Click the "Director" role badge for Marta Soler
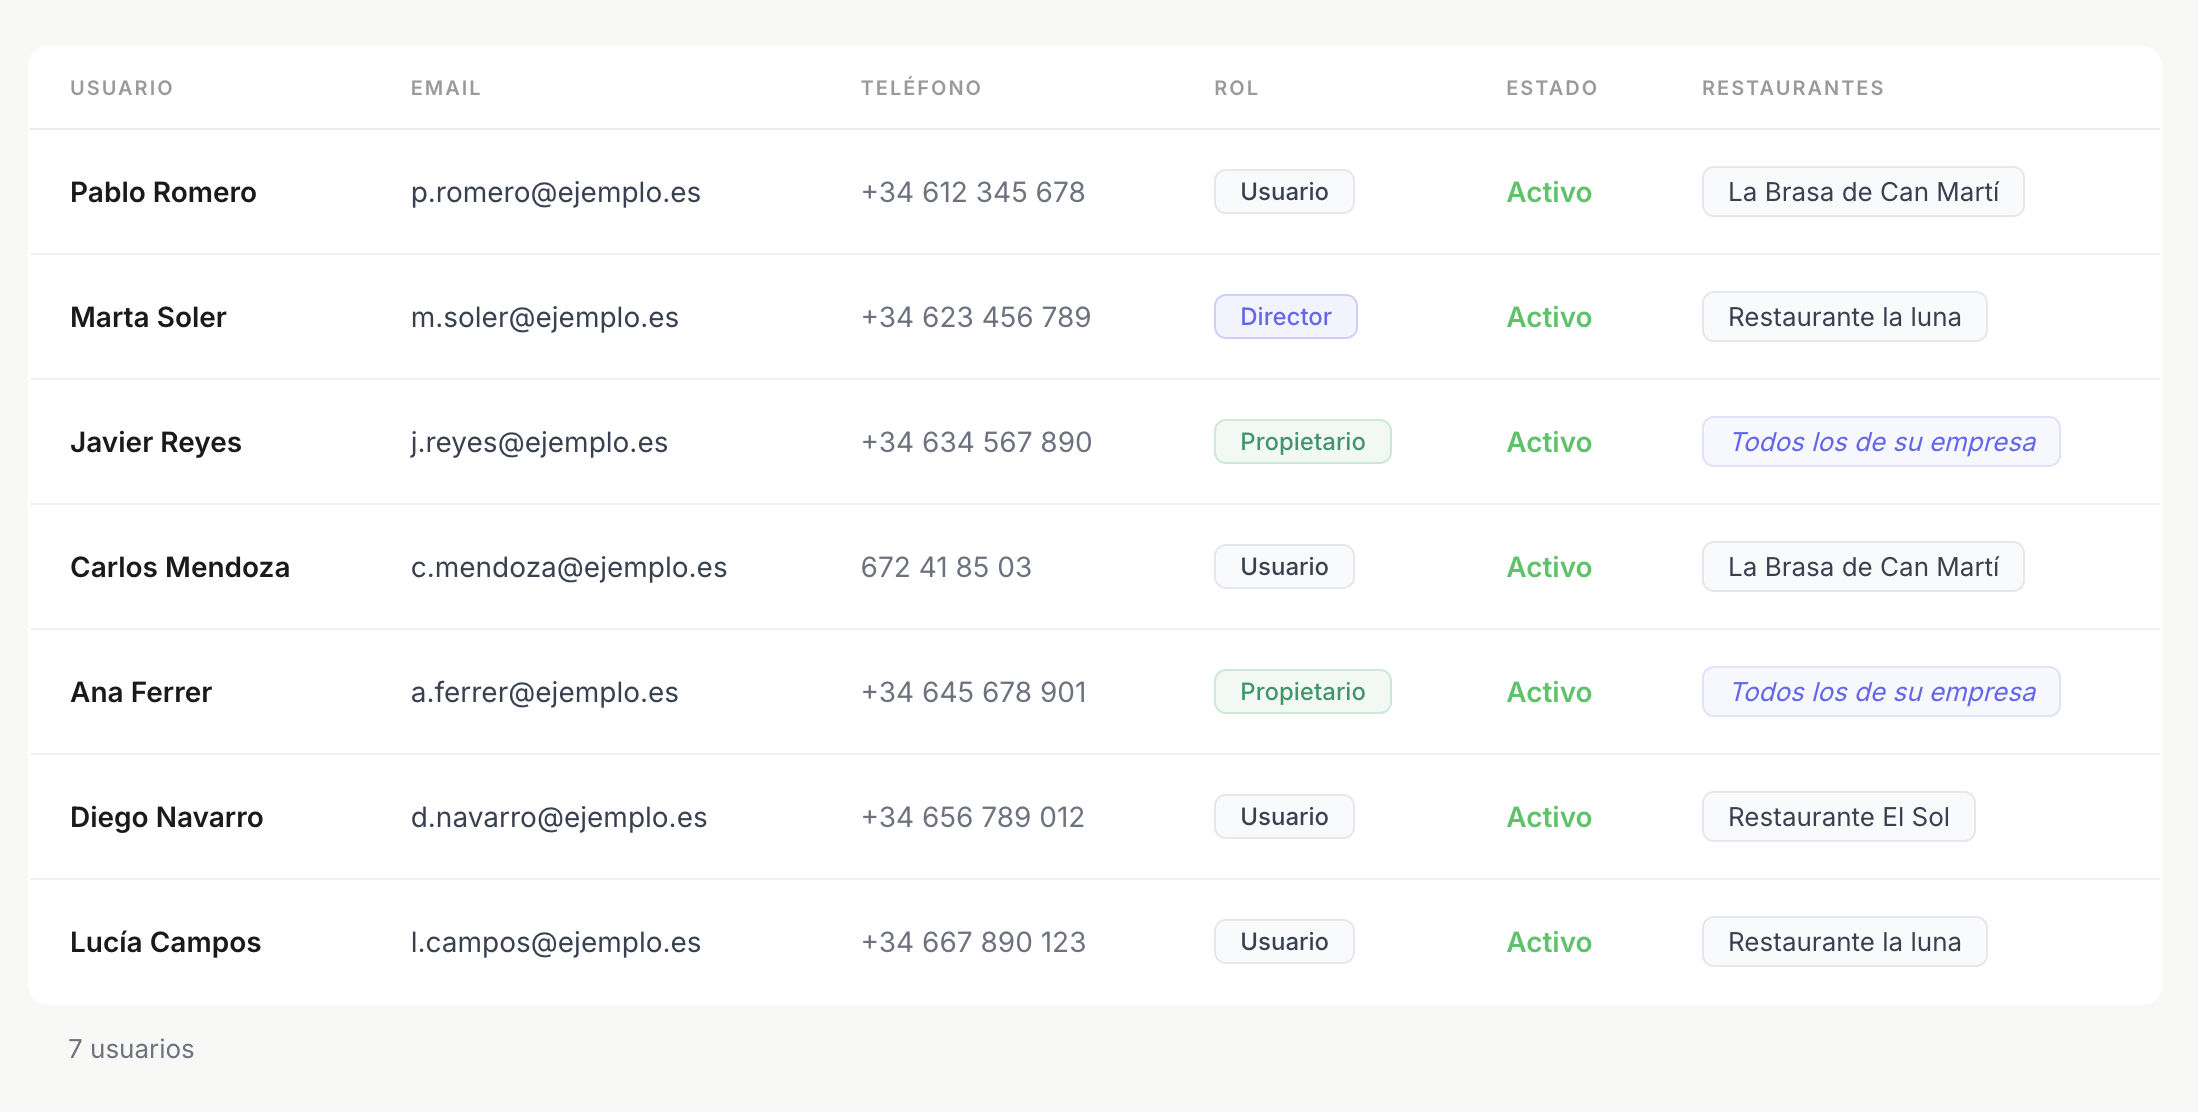This screenshot has height=1112, width=2198. point(1285,316)
